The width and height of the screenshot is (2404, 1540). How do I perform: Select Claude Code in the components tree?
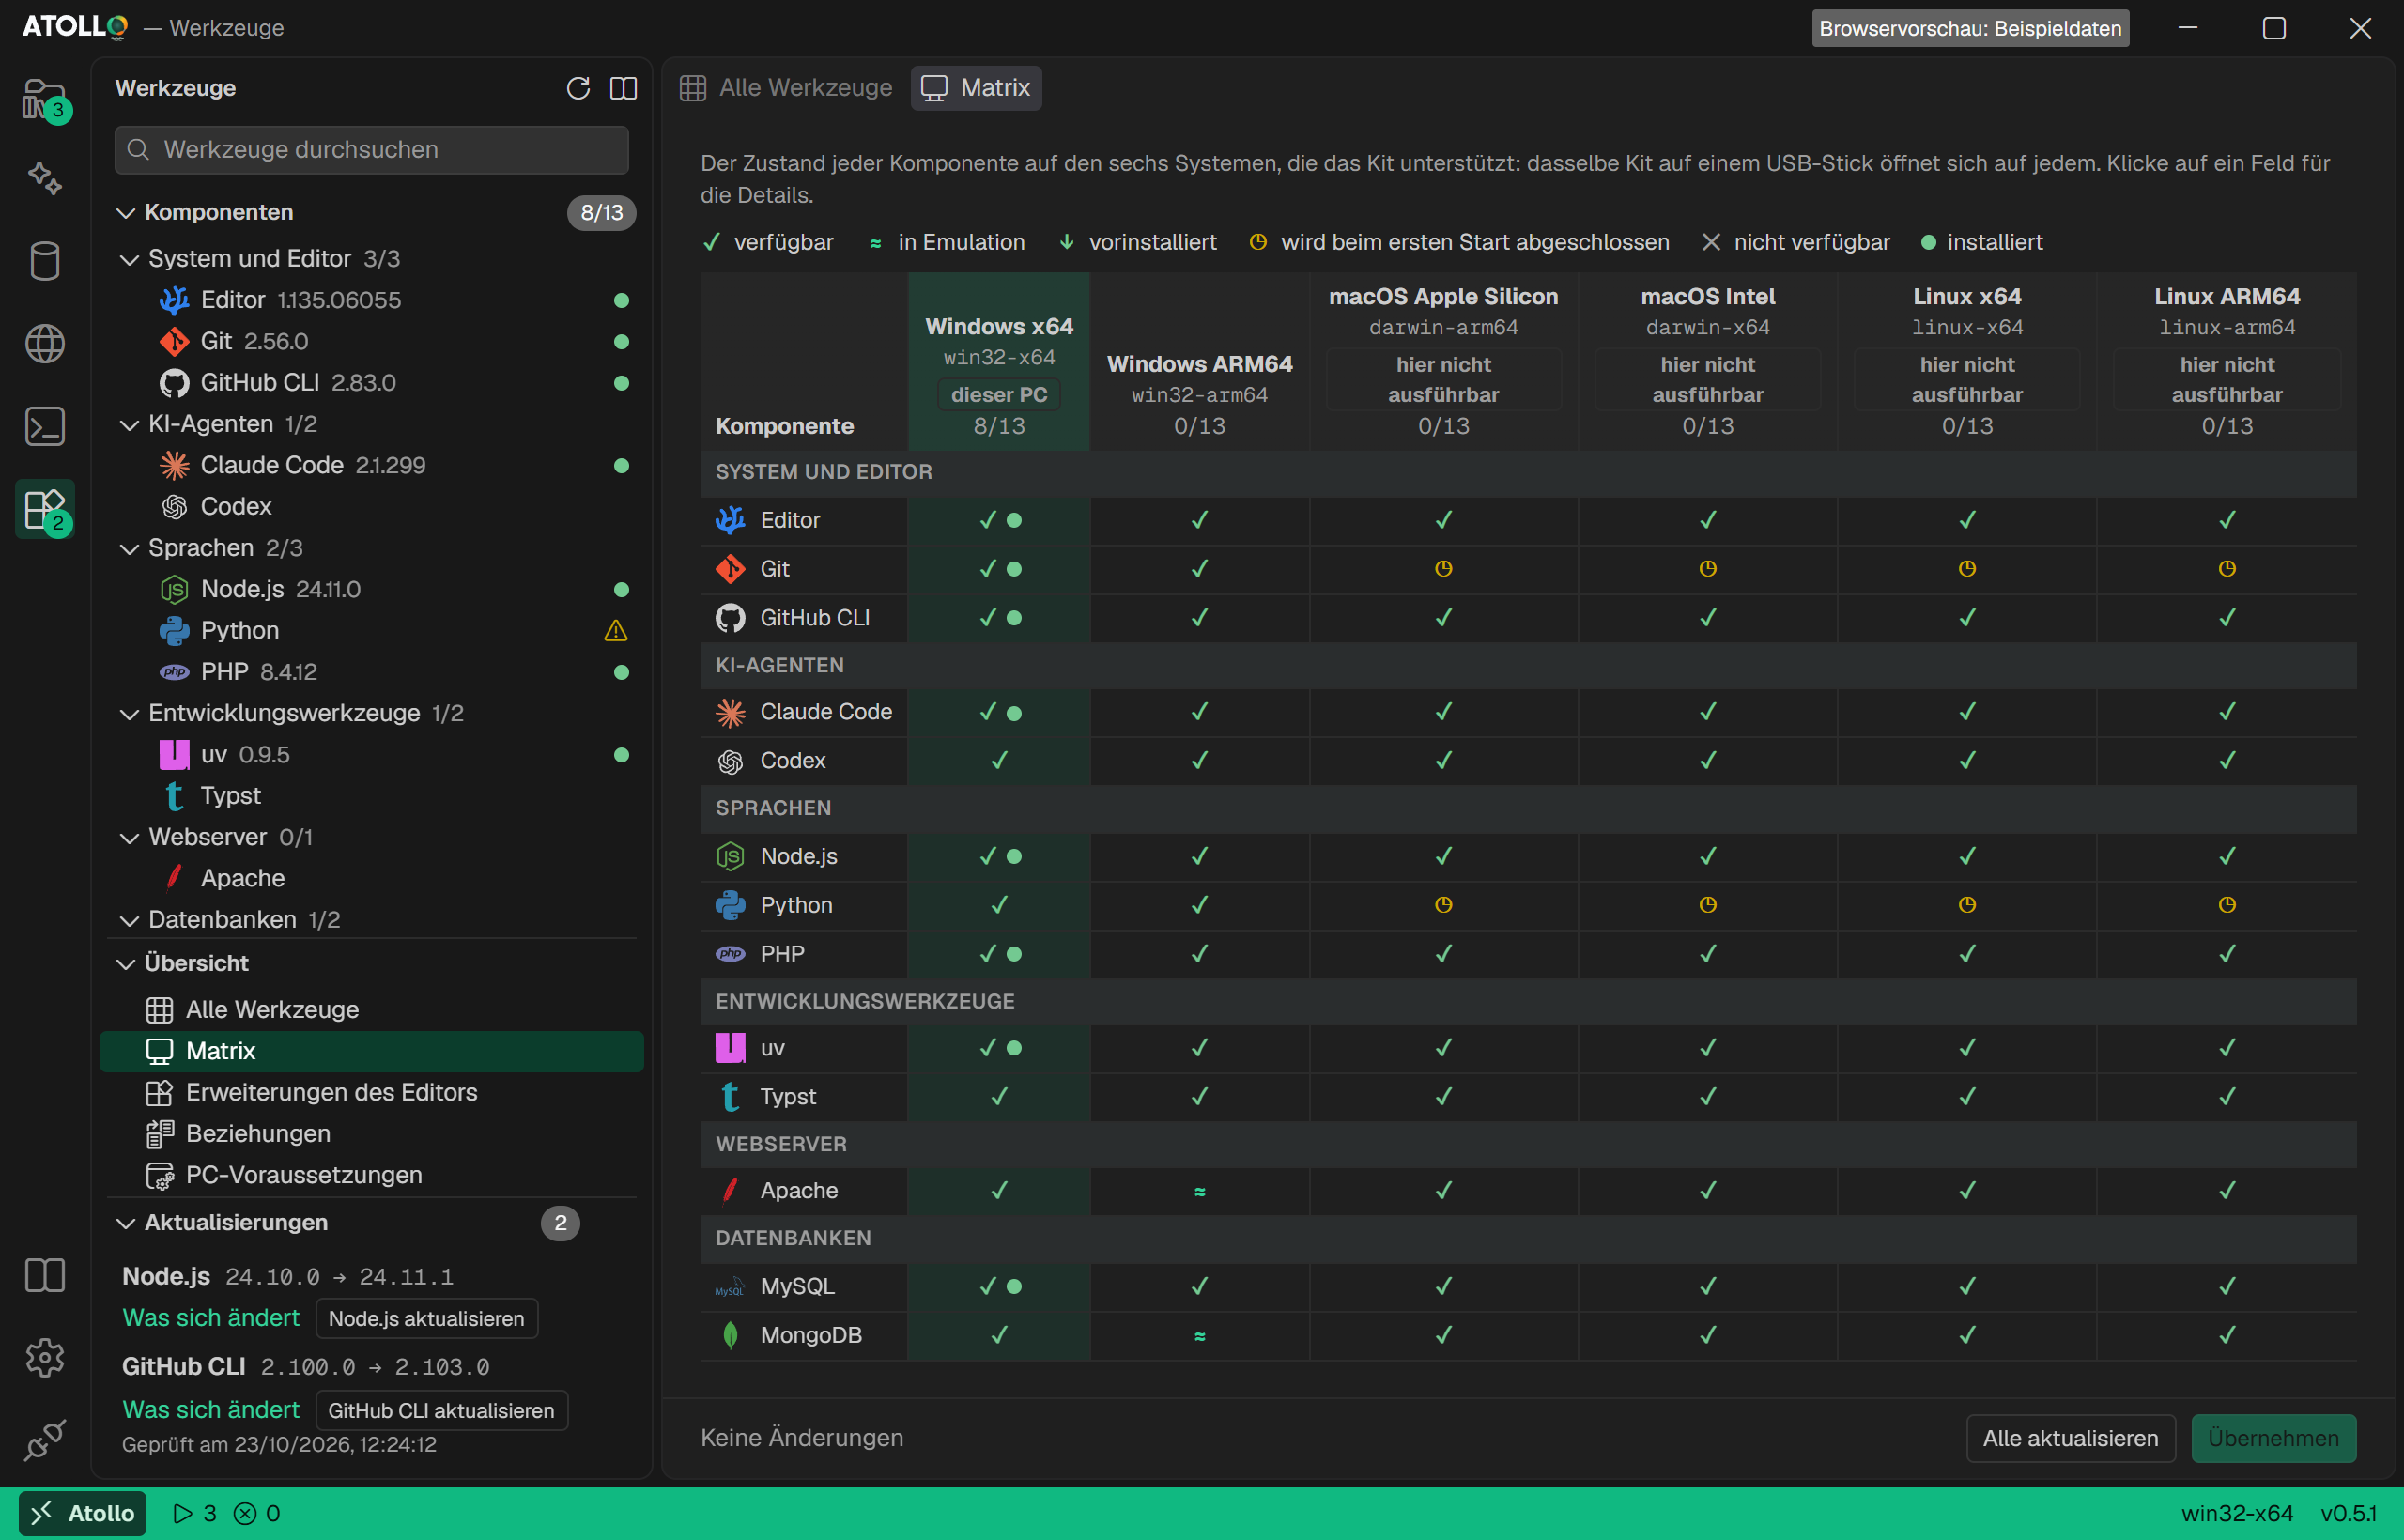pyautogui.click(x=372, y=465)
